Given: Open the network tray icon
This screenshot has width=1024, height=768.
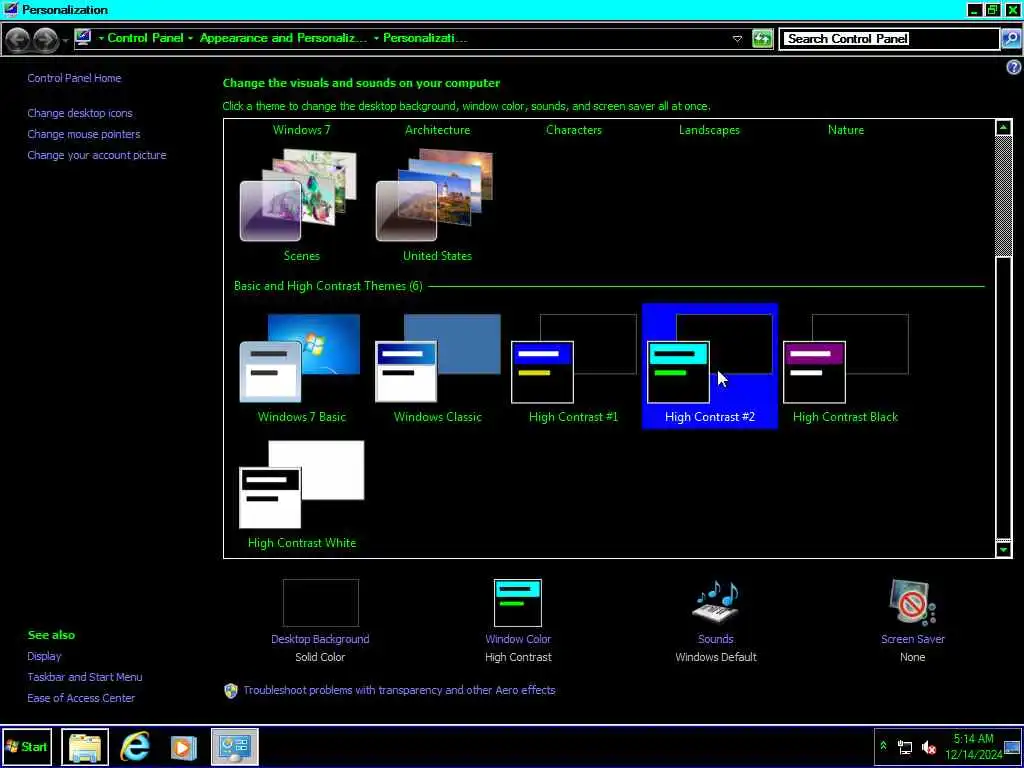Looking at the screenshot, I should click(905, 748).
